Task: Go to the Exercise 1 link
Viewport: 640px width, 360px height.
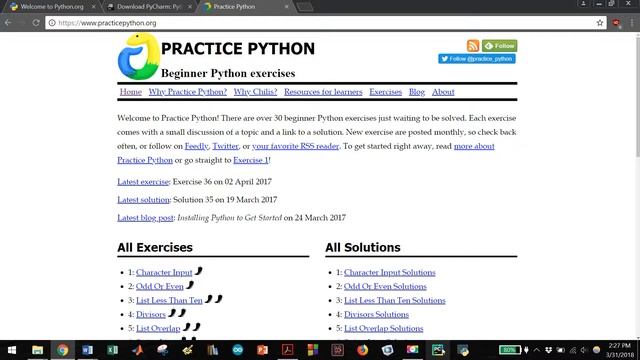Action: [x=251, y=160]
